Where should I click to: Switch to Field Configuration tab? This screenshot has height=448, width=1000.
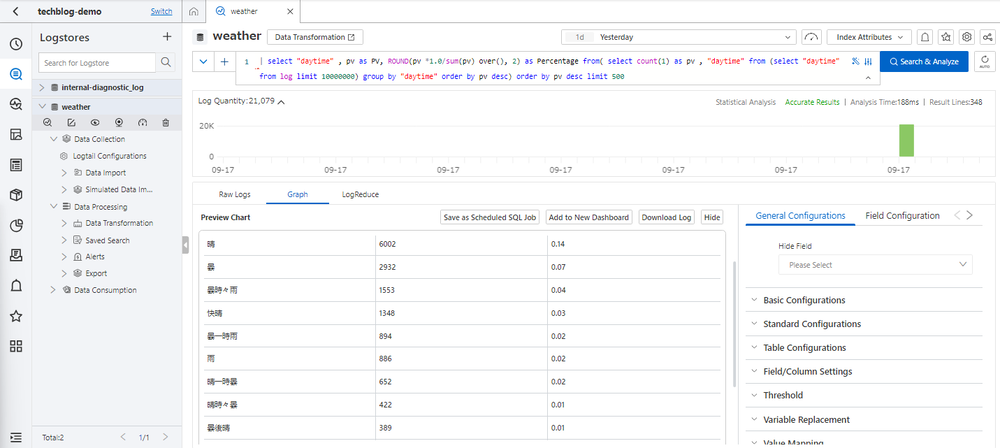[x=902, y=216]
